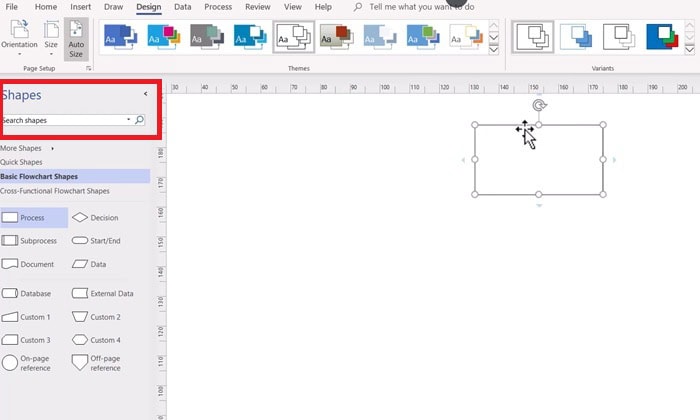Click the bottom-right resize handle of rectangle
Screen dimensions: 700x420
[x=603, y=194]
